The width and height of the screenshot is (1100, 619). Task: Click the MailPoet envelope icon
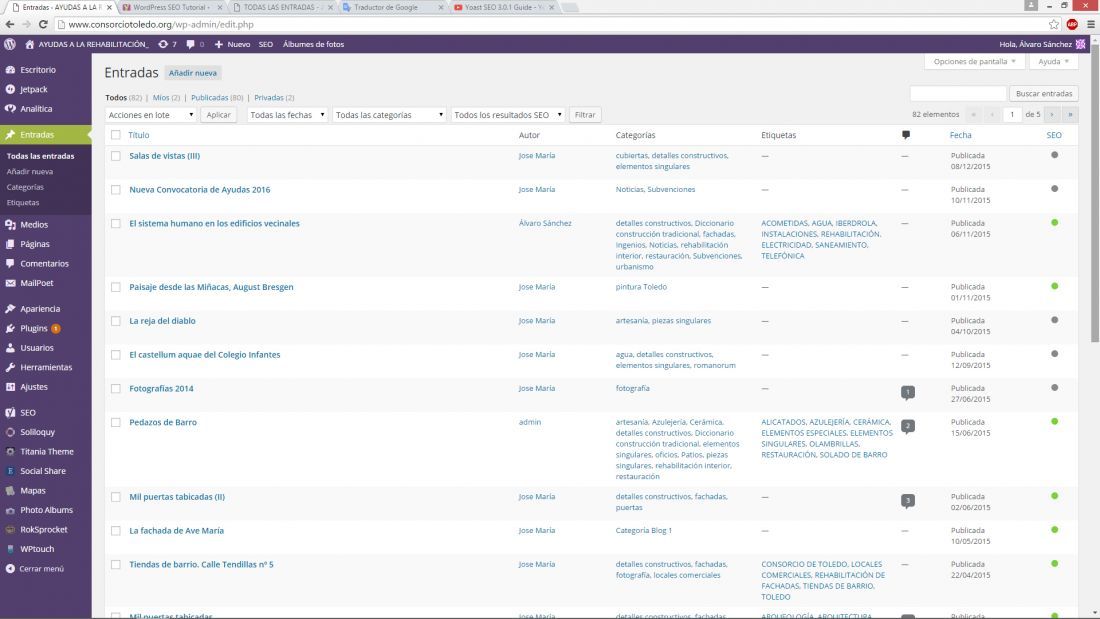pyautogui.click(x=10, y=284)
